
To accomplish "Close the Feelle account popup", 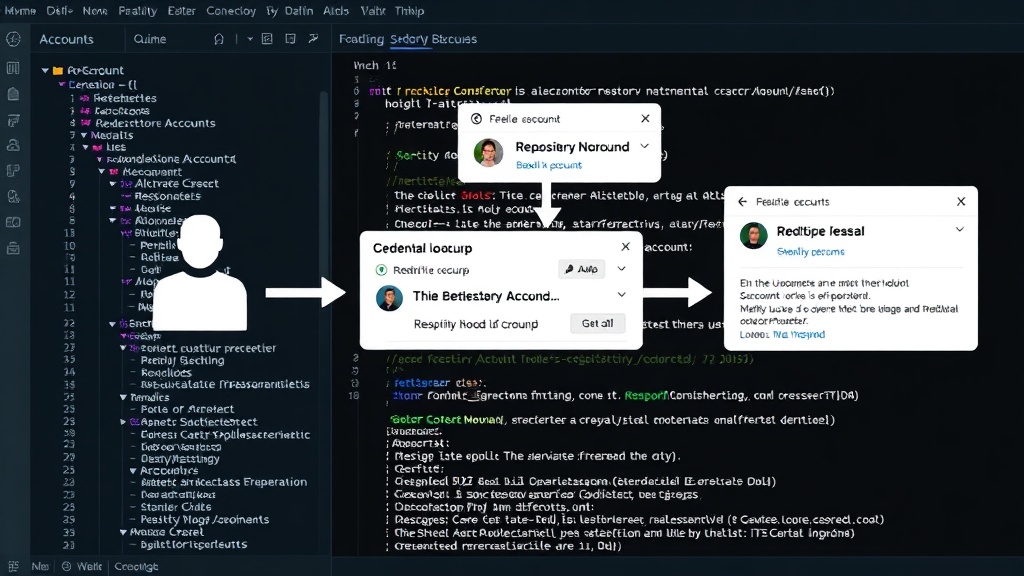I will 645,118.
